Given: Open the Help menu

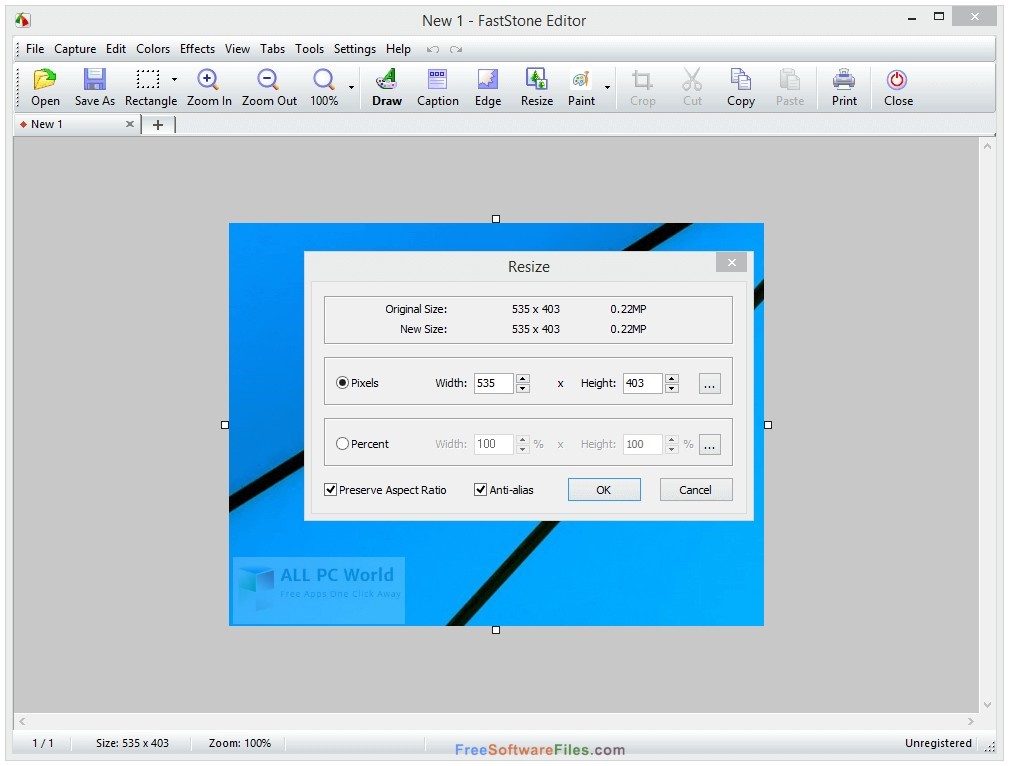Looking at the screenshot, I should click(398, 49).
